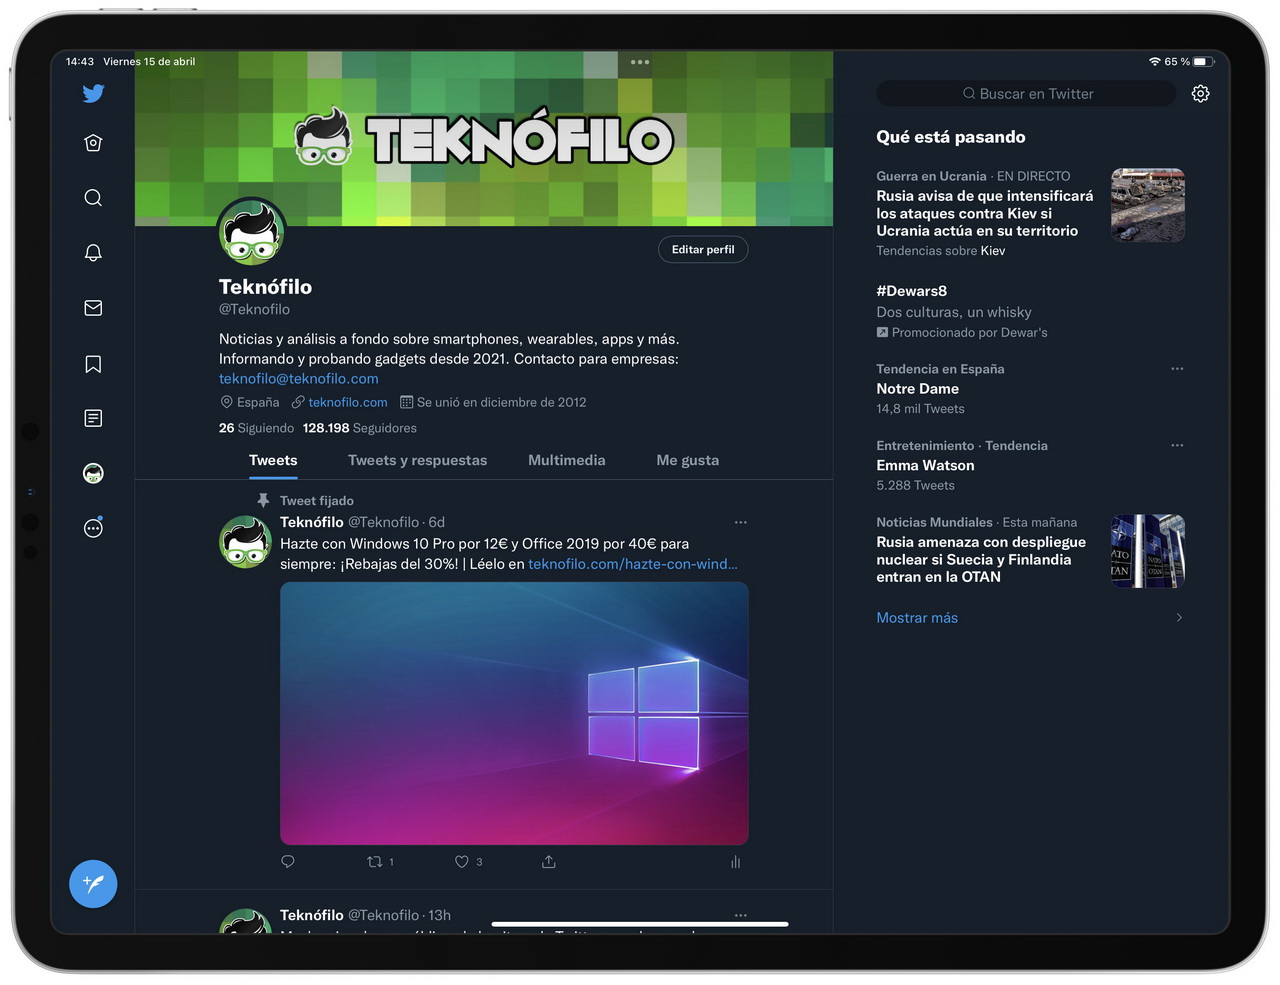Like the pinned tweet with heart
The height and width of the screenshot is (985, 1280).
point(468,862)
